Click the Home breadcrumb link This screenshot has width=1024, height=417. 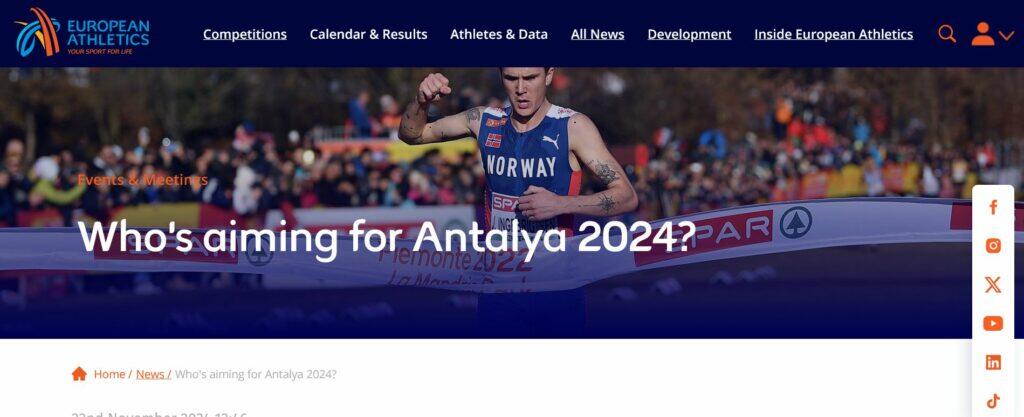[109, 374]
